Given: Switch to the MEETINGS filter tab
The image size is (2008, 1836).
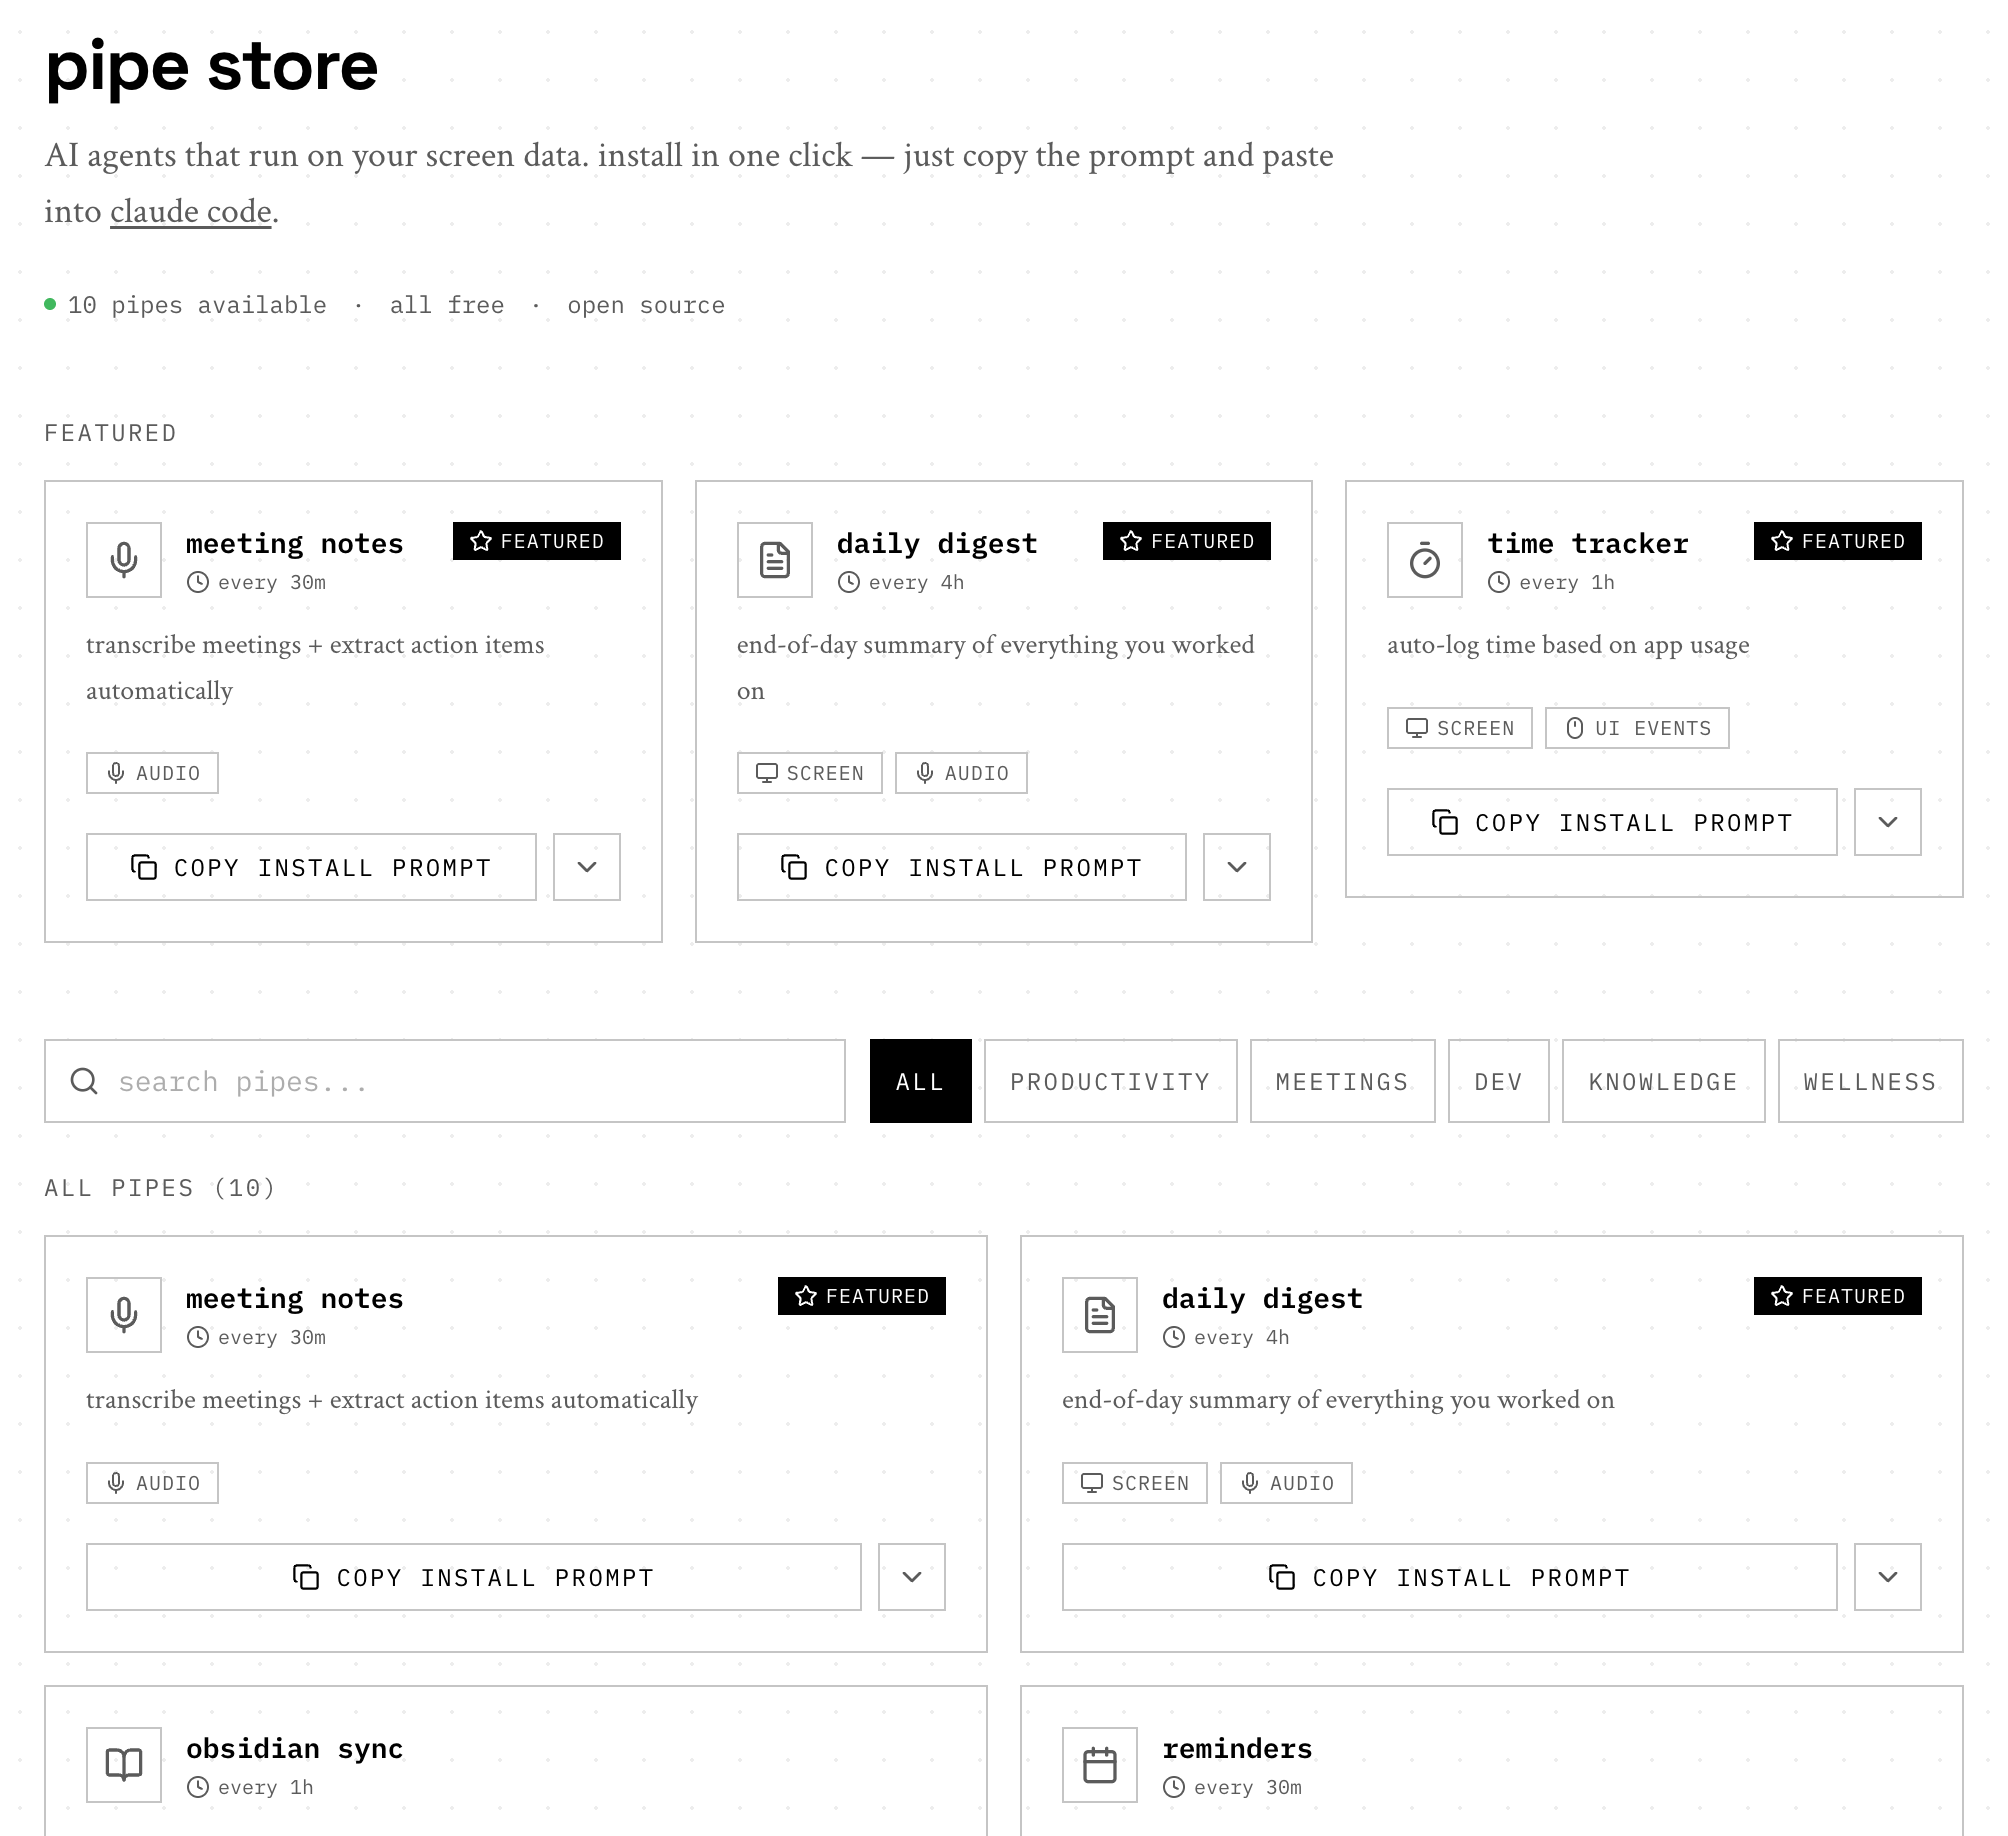Looking at the screenshot, I should pyautogui.click(x=1342, y=1081).
